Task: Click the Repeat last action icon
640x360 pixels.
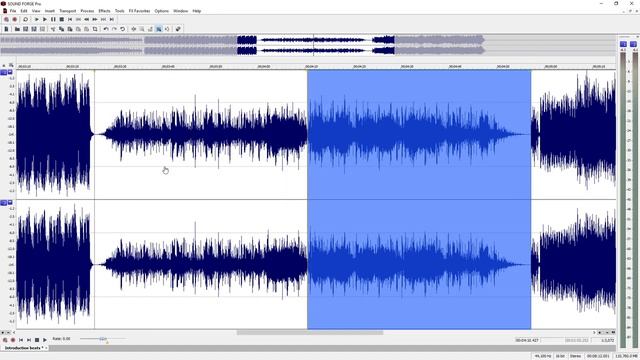Action: 122,29
